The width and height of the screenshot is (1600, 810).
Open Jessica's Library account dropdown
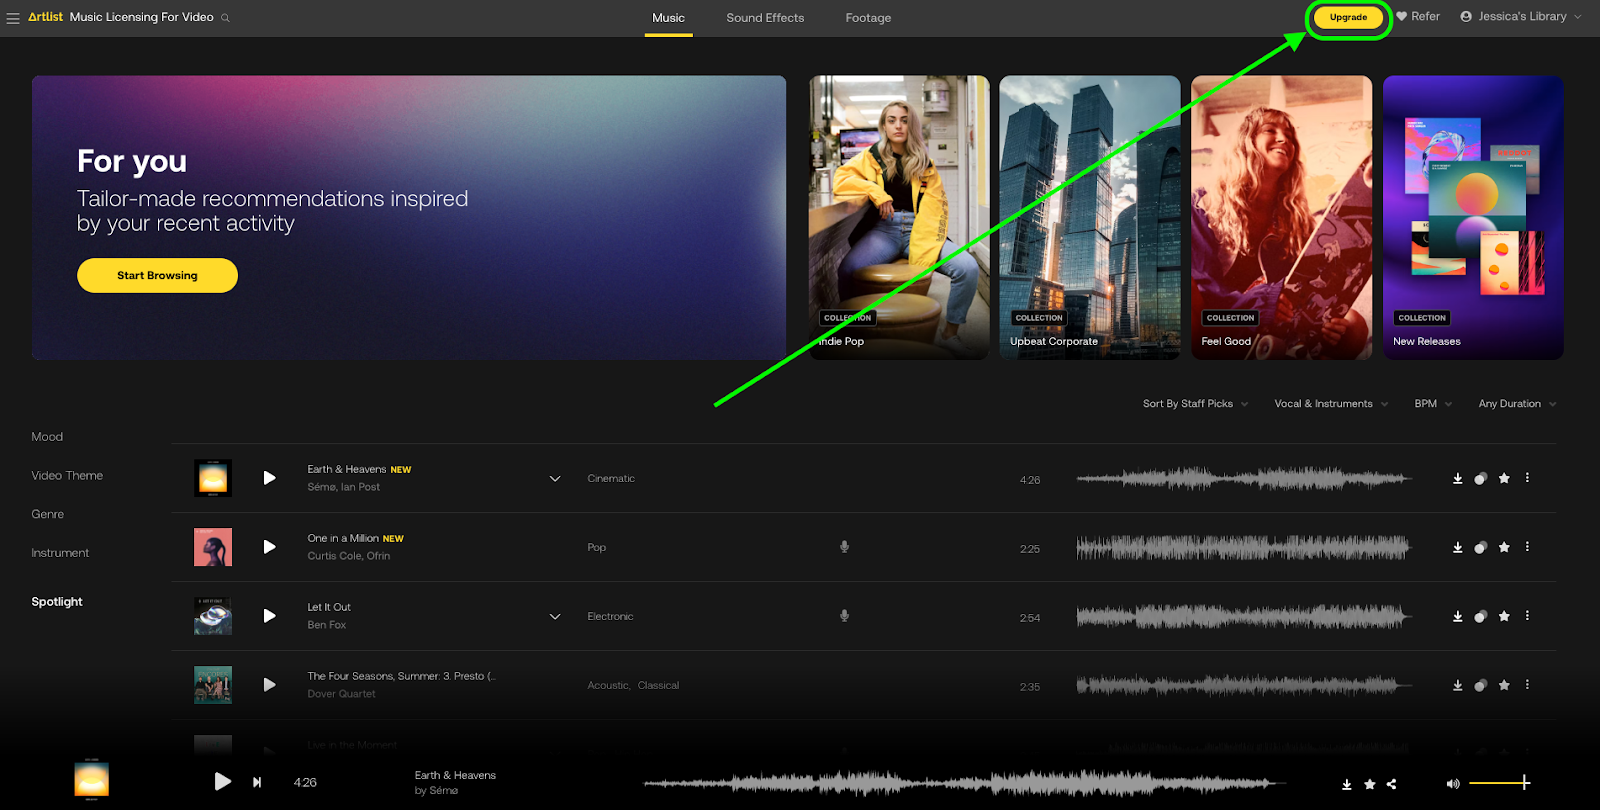[x=1521, y=17]
